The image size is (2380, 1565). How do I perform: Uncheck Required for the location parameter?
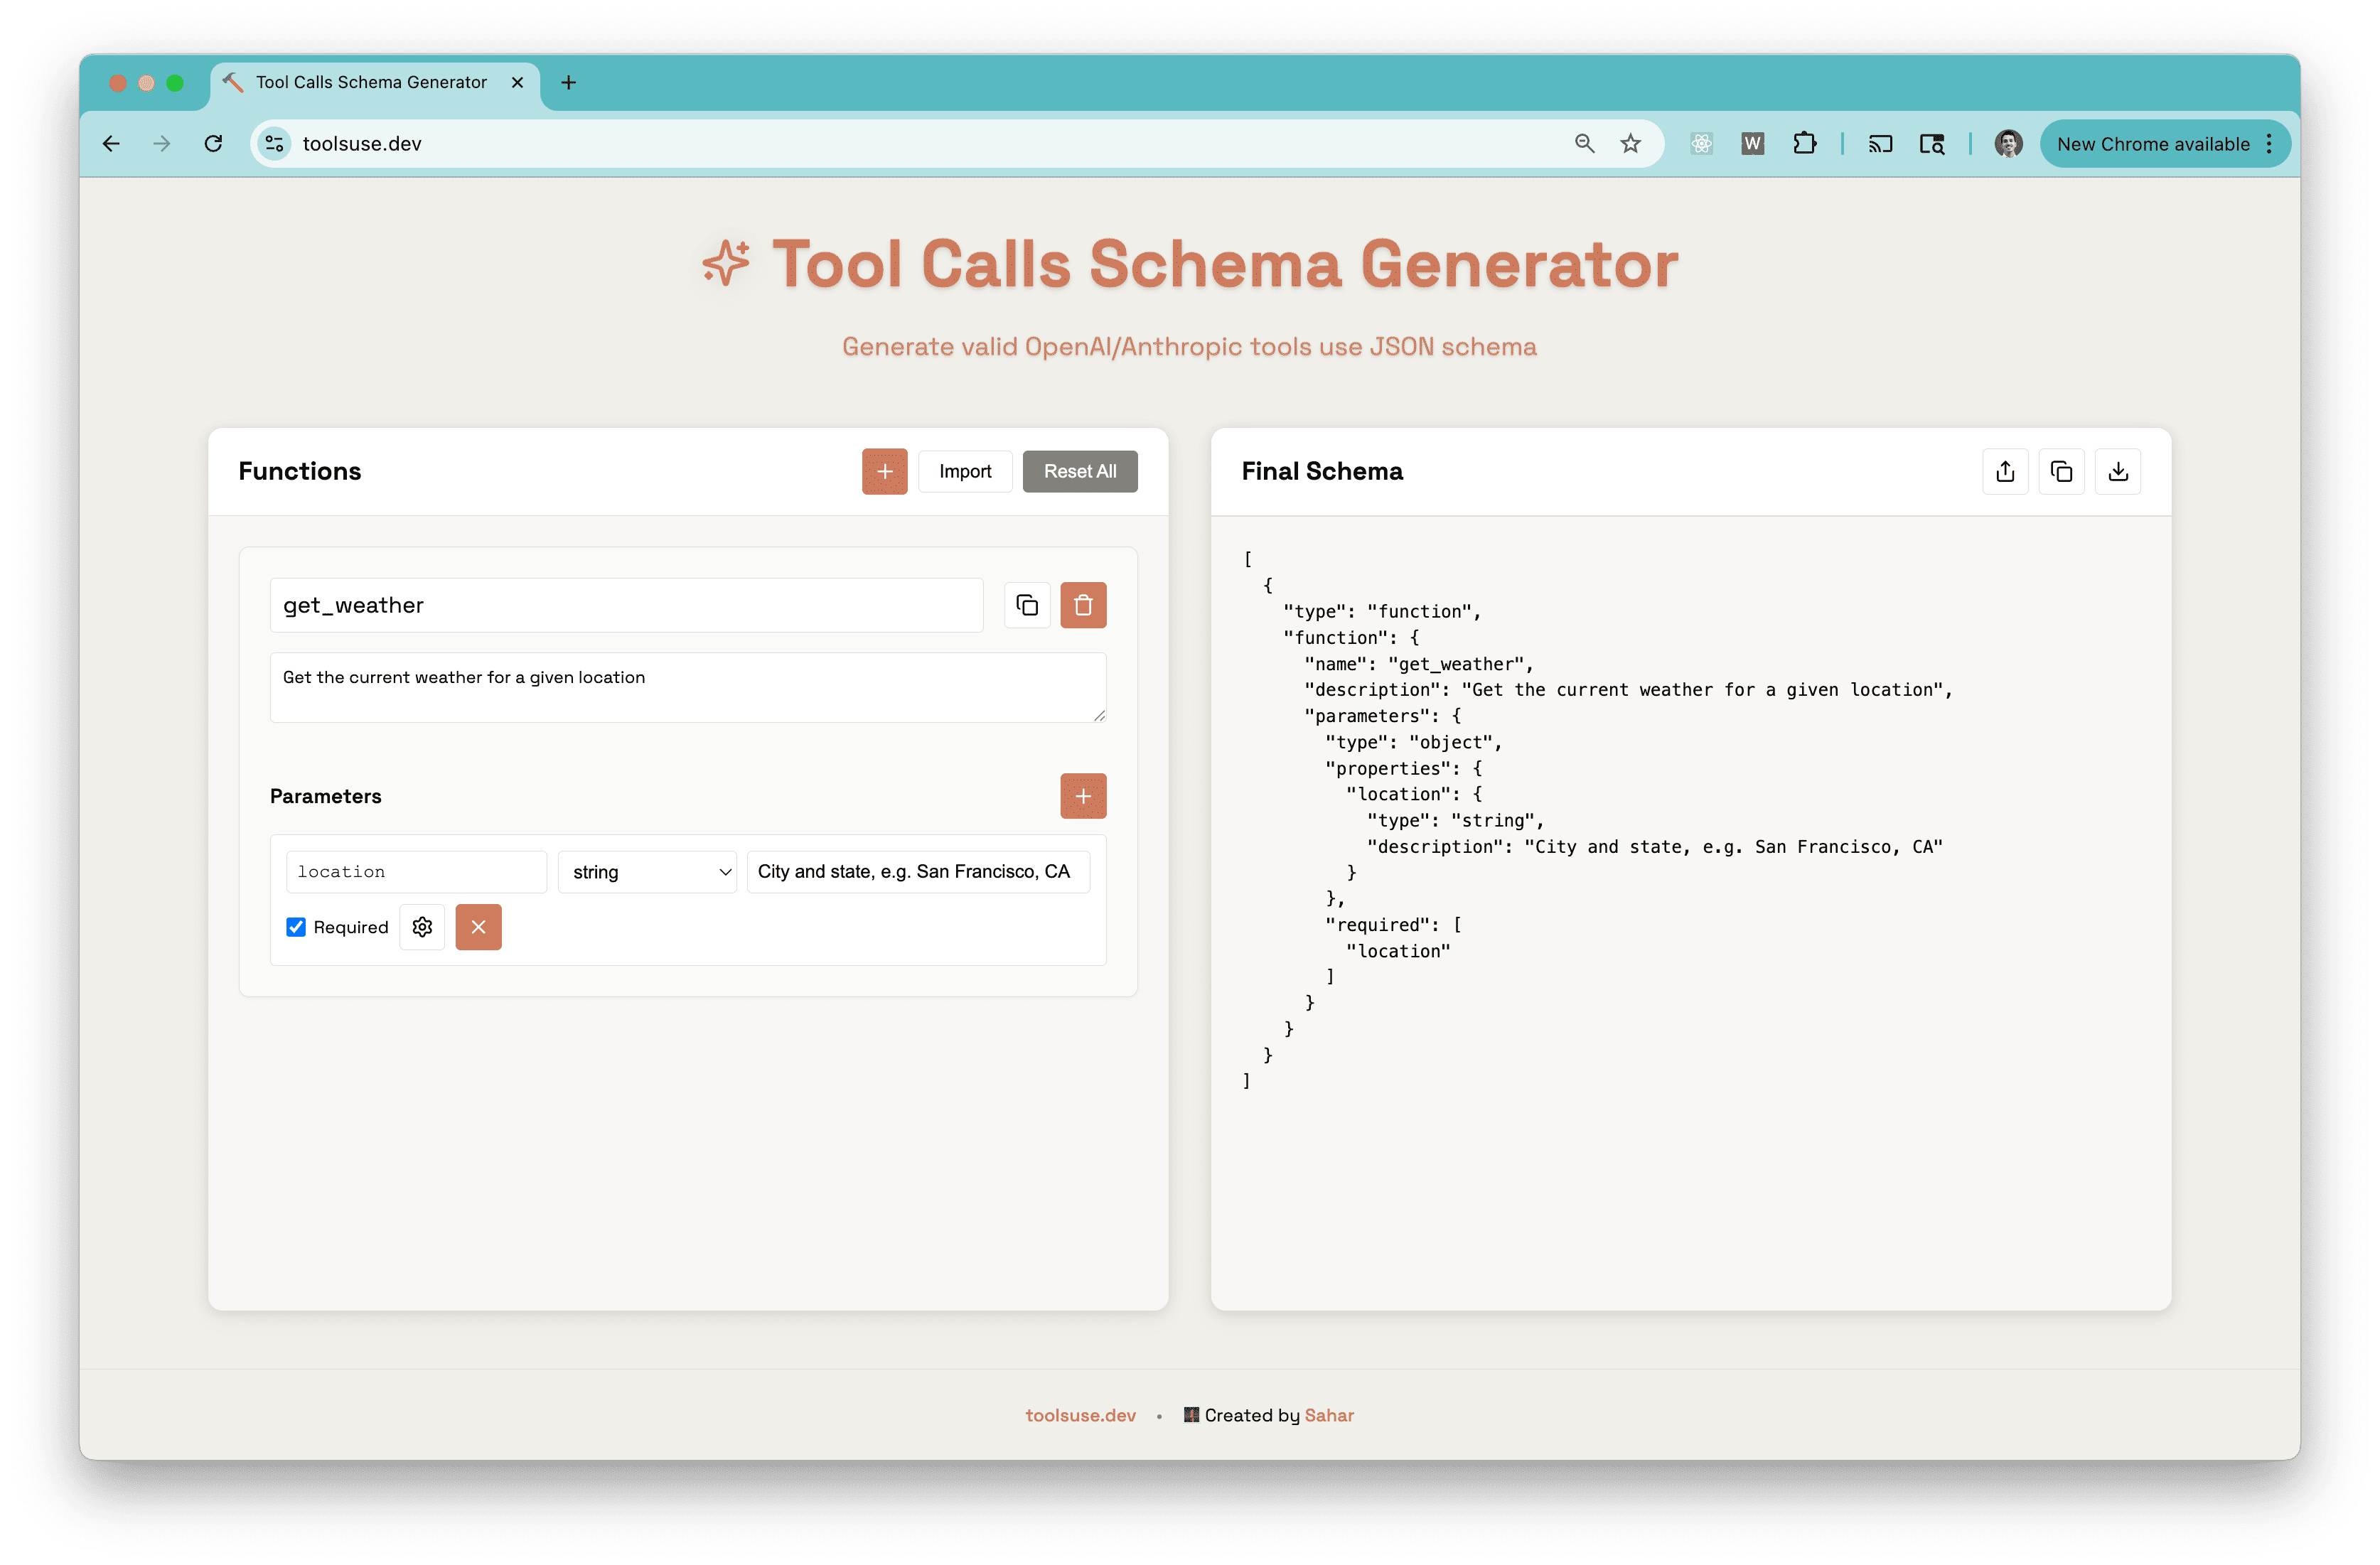[295, 927]
